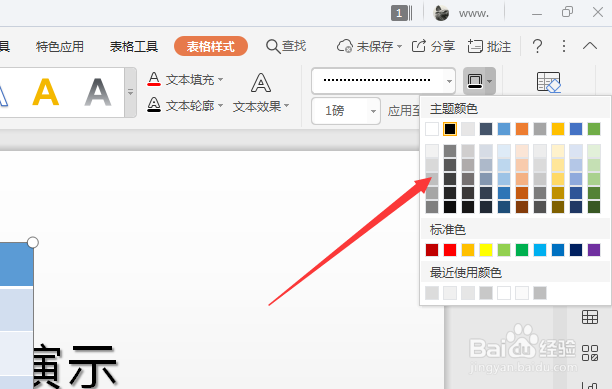Click the pen color border button

pos(475,81)
